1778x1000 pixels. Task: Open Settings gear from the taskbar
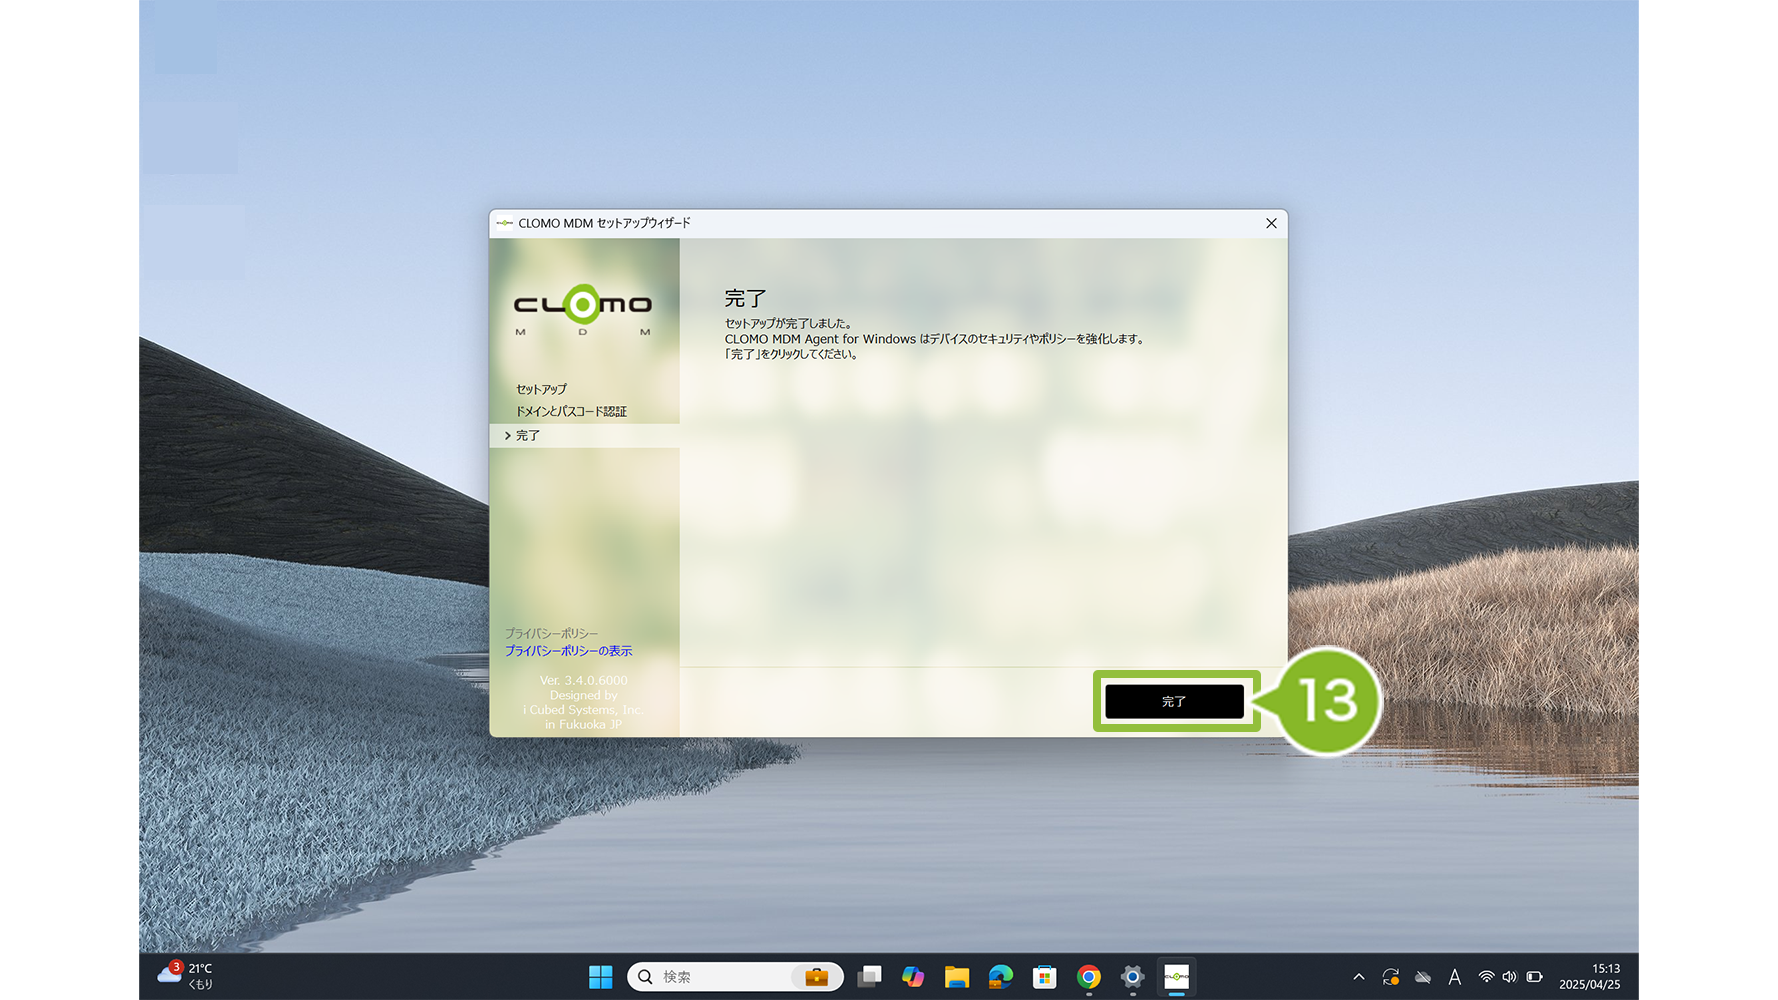point(1132,977)
